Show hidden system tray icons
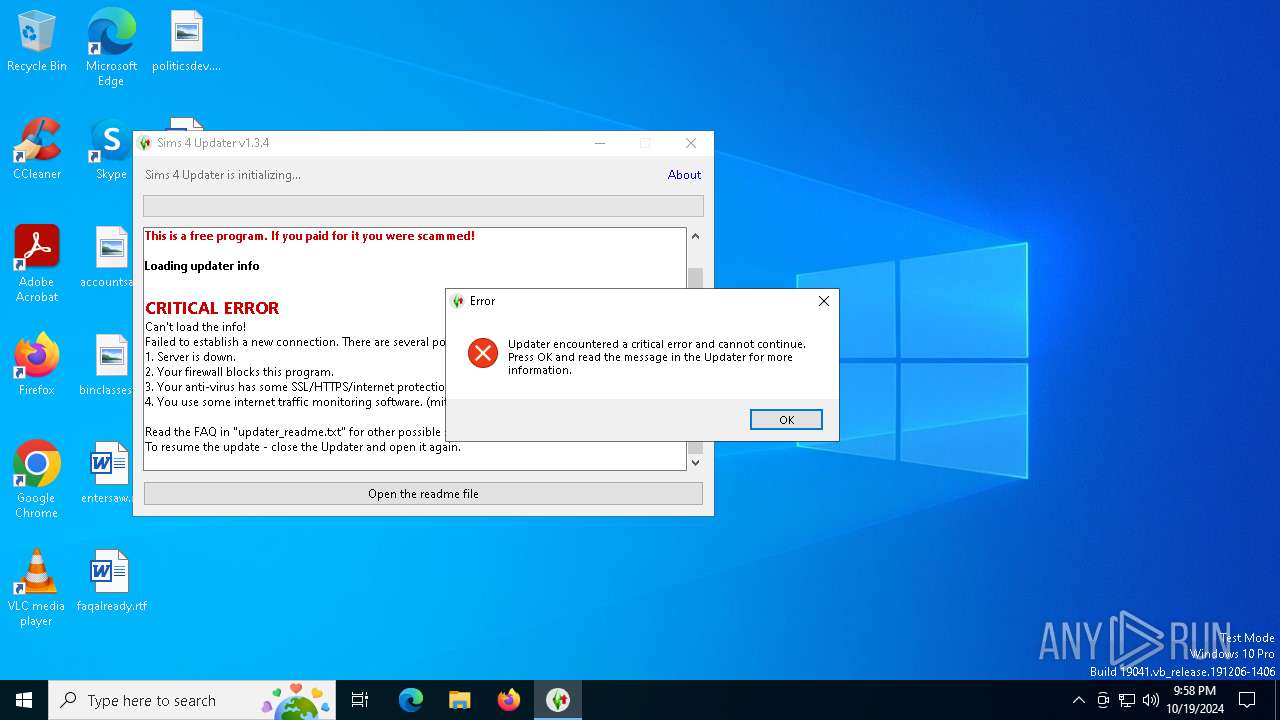Viewport: 1280px width, 720px height. coord(1078,700)
